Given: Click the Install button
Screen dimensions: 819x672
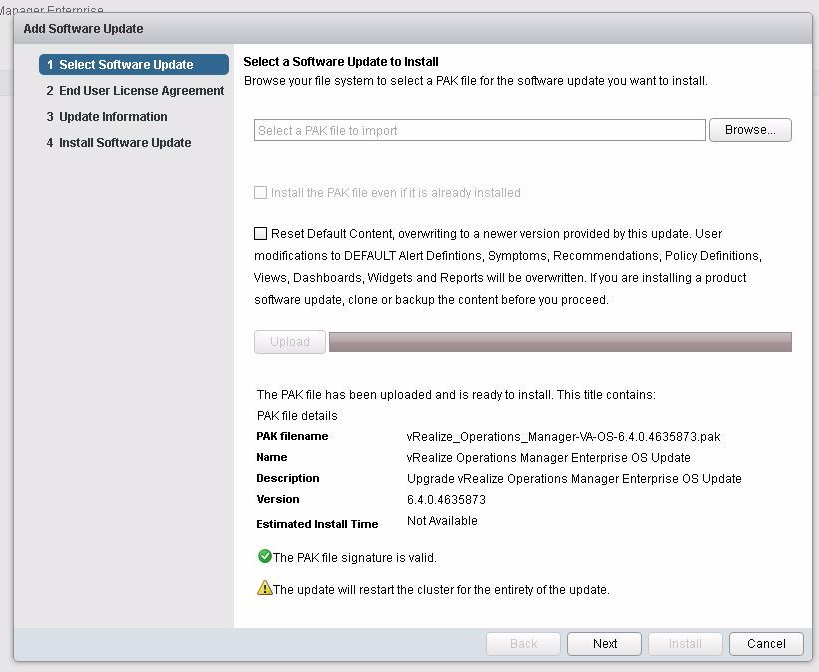Looking at the screenshot, I should click(685, 644).
